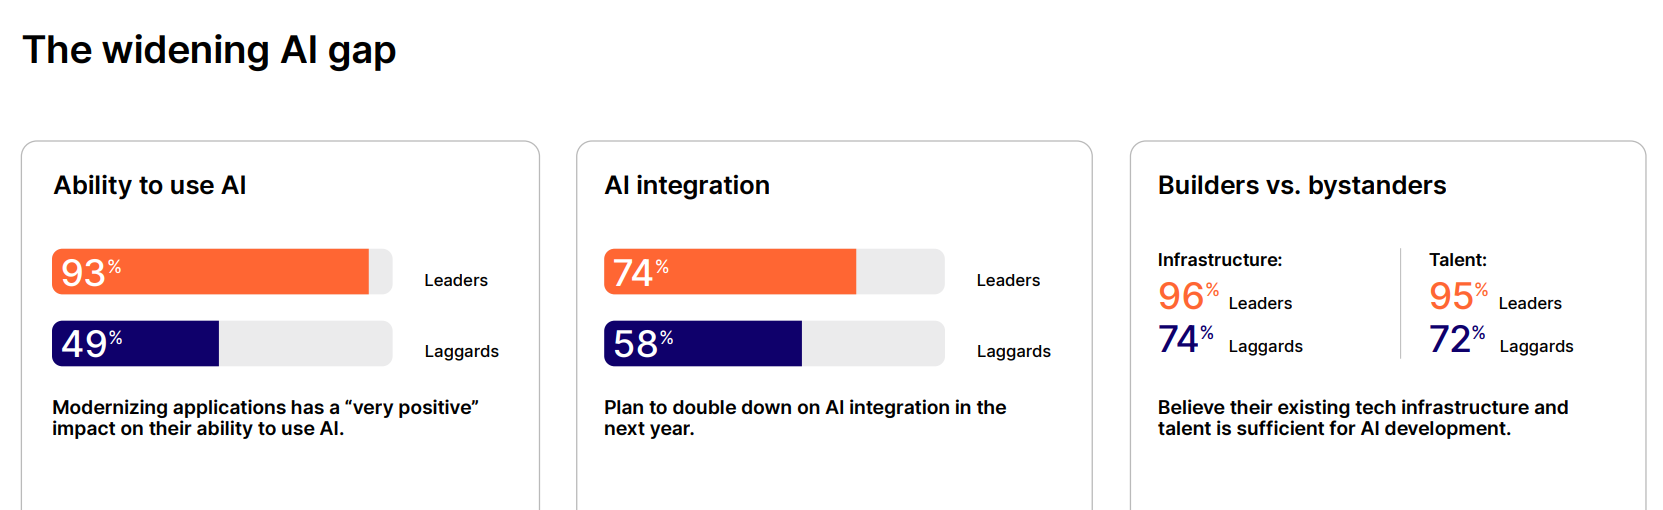Click the orange 74% AI integration bar
This screenshot has height=510, width=1663.
(730, 272)
